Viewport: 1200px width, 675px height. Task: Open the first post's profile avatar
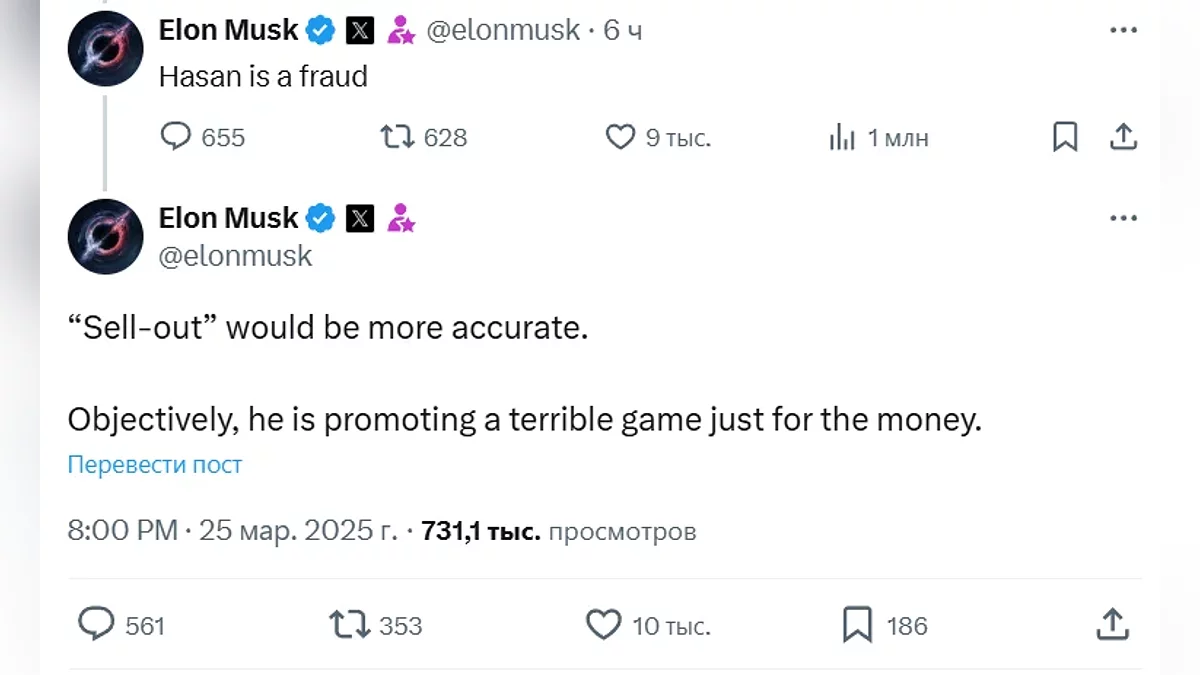coord(105,49)
